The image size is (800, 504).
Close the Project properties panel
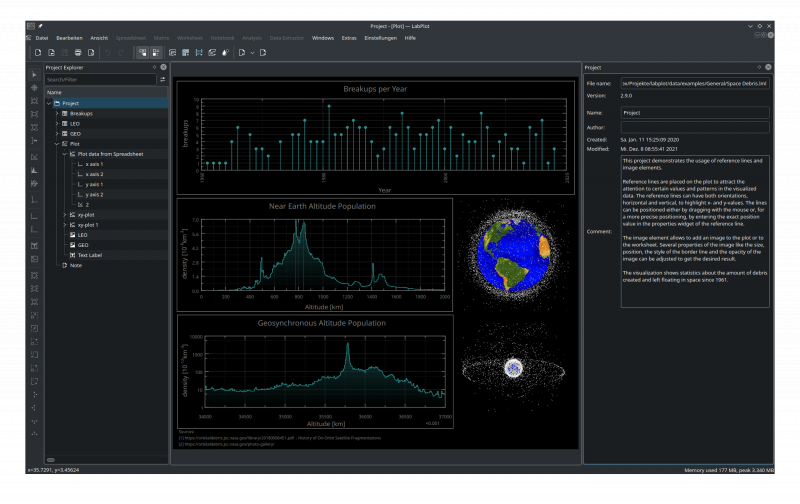click(x=768, y=67)
